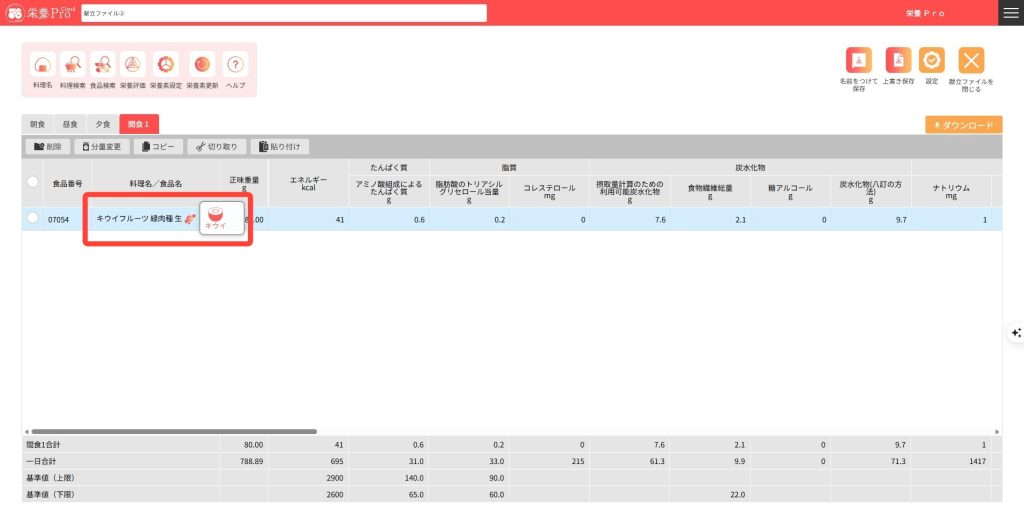The width and height of the screenshot is (1024, 508).
Task: Open the 設定 settings icon
Action: (x=931, y=60)
